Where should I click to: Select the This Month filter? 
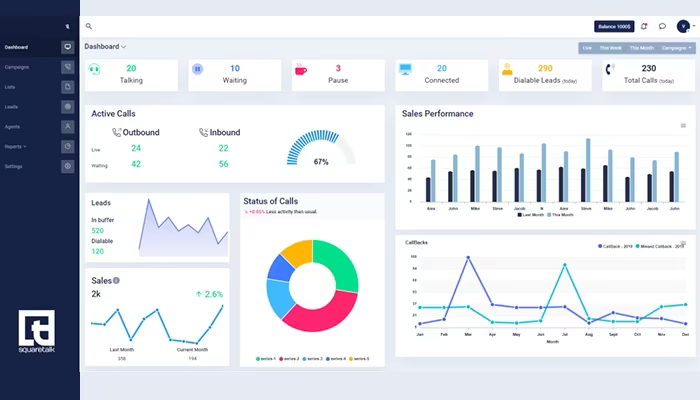(x=642, y=48)
